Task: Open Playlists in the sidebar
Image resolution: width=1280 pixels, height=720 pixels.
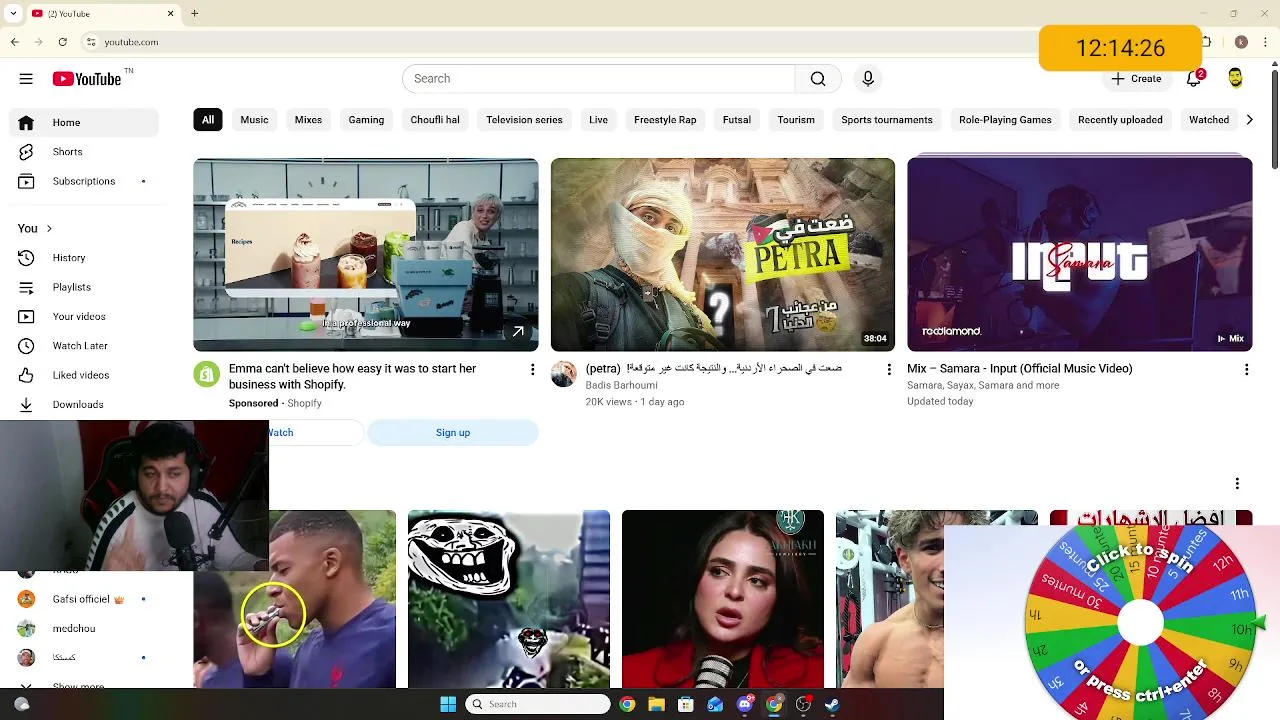Action: pyautogui.click(x=84, y=287)
